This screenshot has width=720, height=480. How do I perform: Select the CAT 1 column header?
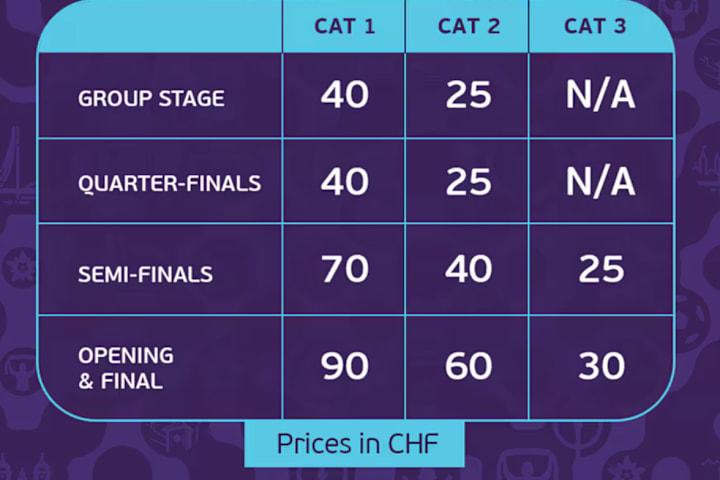(344, 26)
